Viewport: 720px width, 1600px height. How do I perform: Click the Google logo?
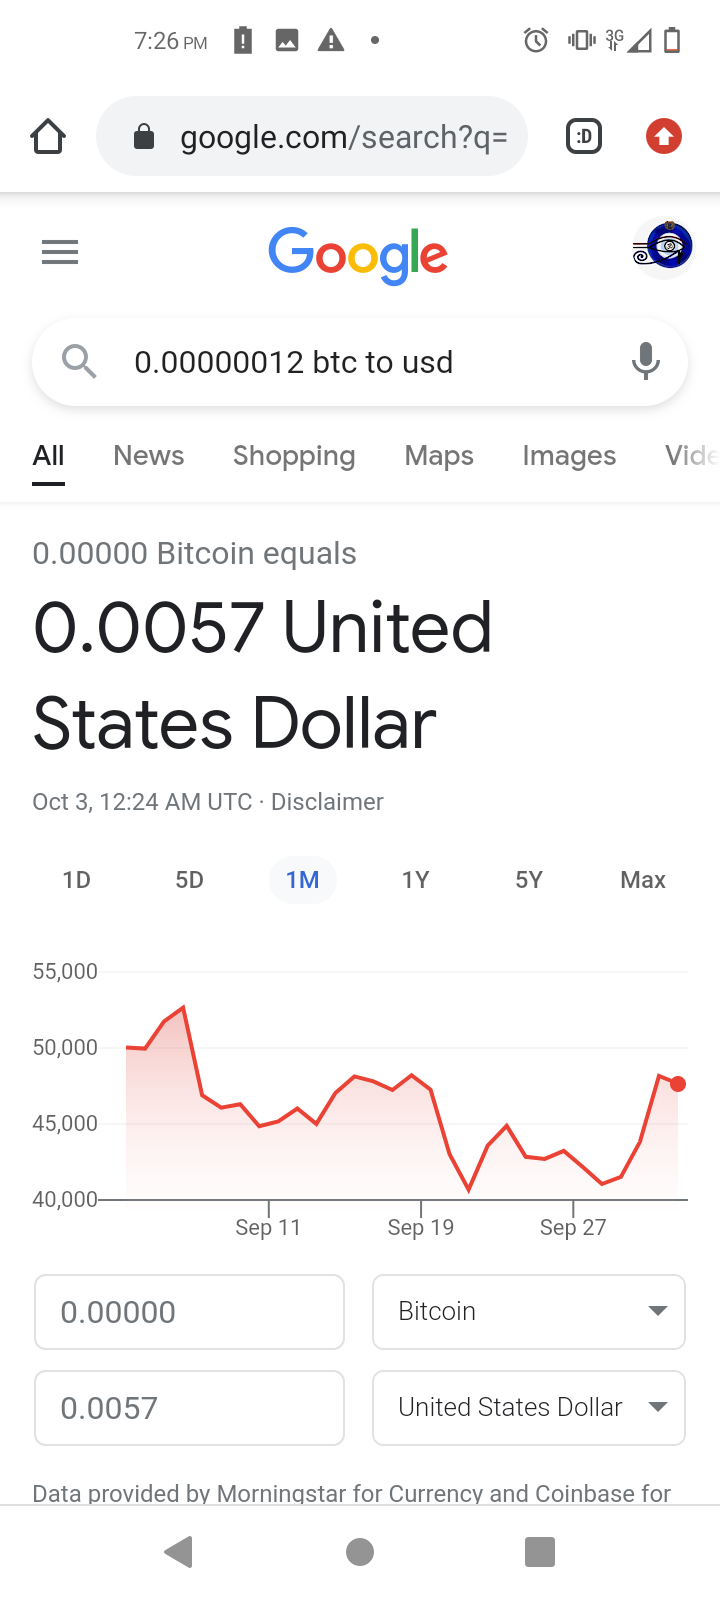[358, 254]
